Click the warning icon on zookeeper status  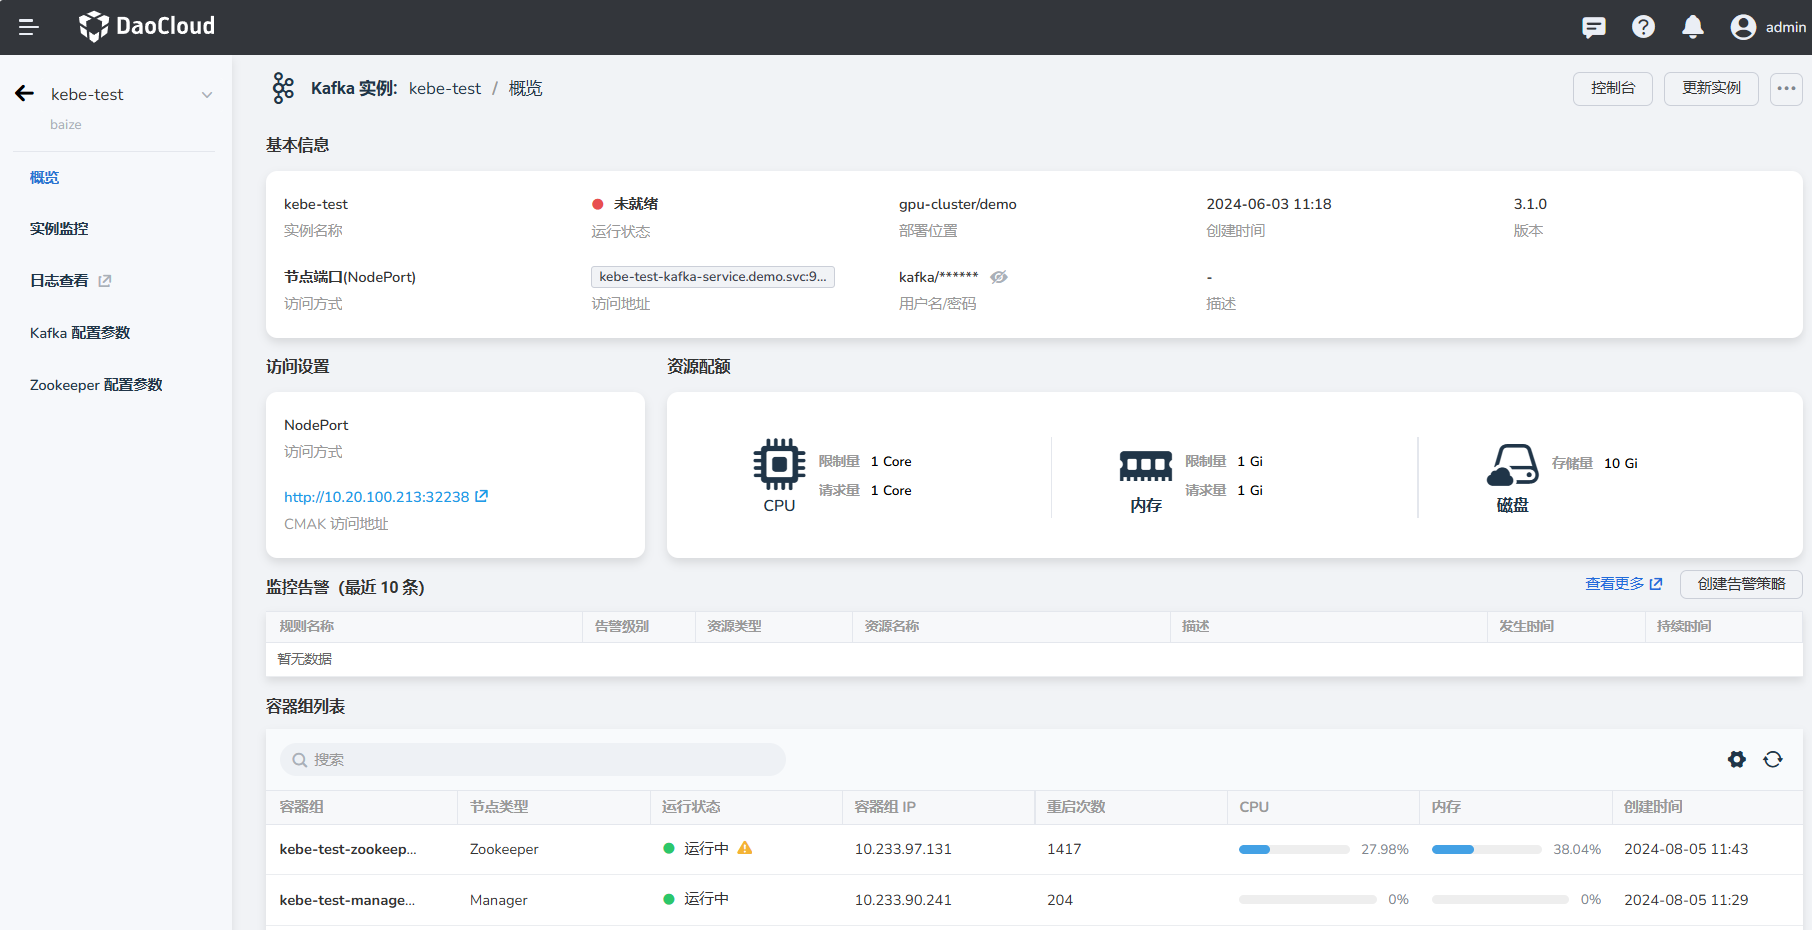[745, 848]
